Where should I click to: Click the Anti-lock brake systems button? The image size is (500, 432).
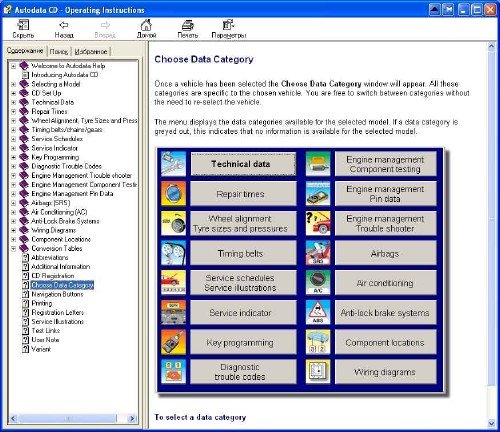point(385,313)
